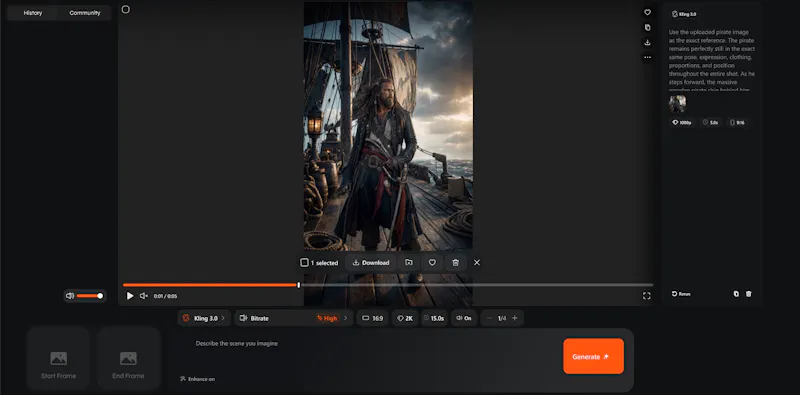
Task: Enter fullscreen video mode
Action: [646, 295]
